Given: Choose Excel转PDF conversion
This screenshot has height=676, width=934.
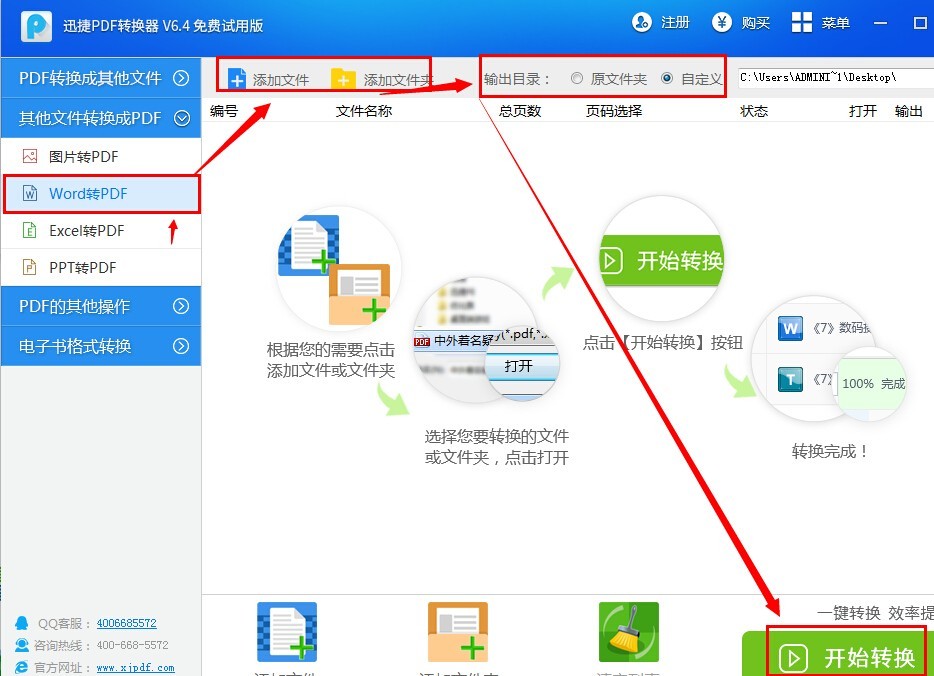Looking at the screenshot, I should coord(101,230).
